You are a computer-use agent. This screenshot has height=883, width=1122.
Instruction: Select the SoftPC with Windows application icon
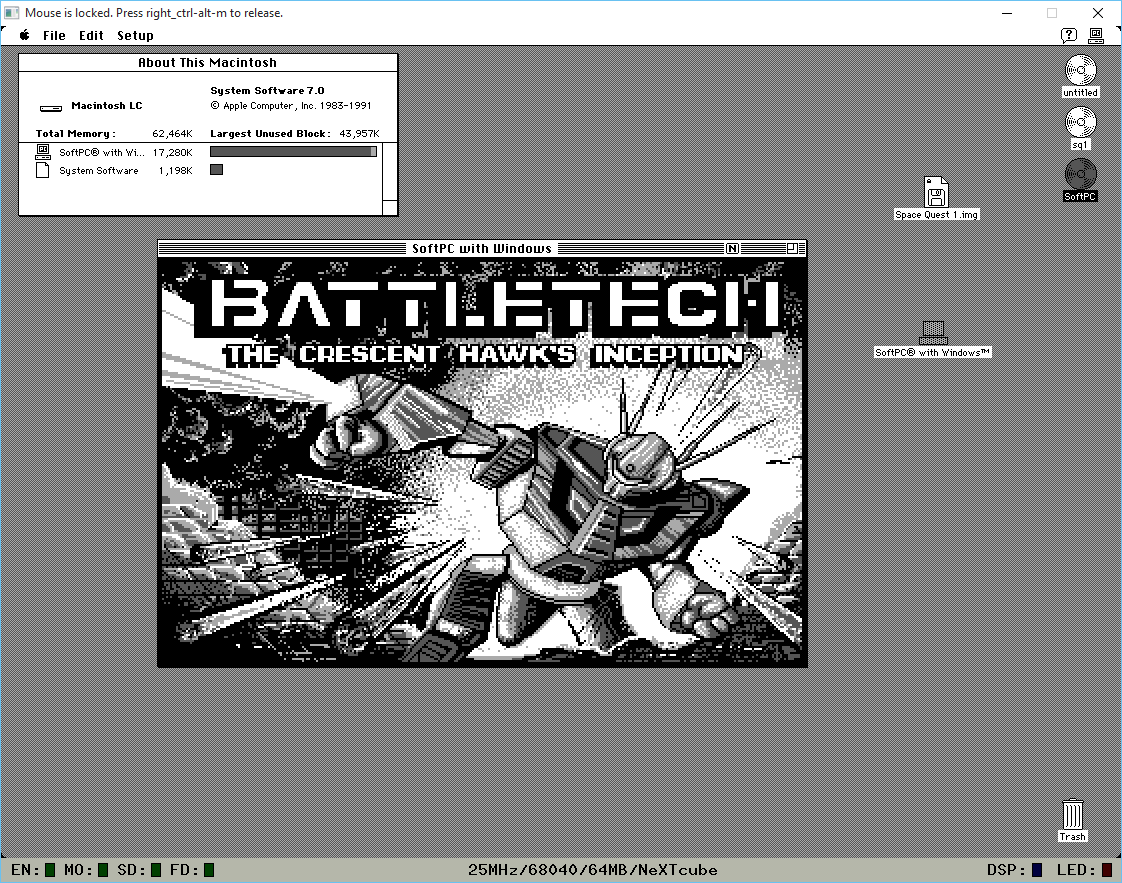932,332
